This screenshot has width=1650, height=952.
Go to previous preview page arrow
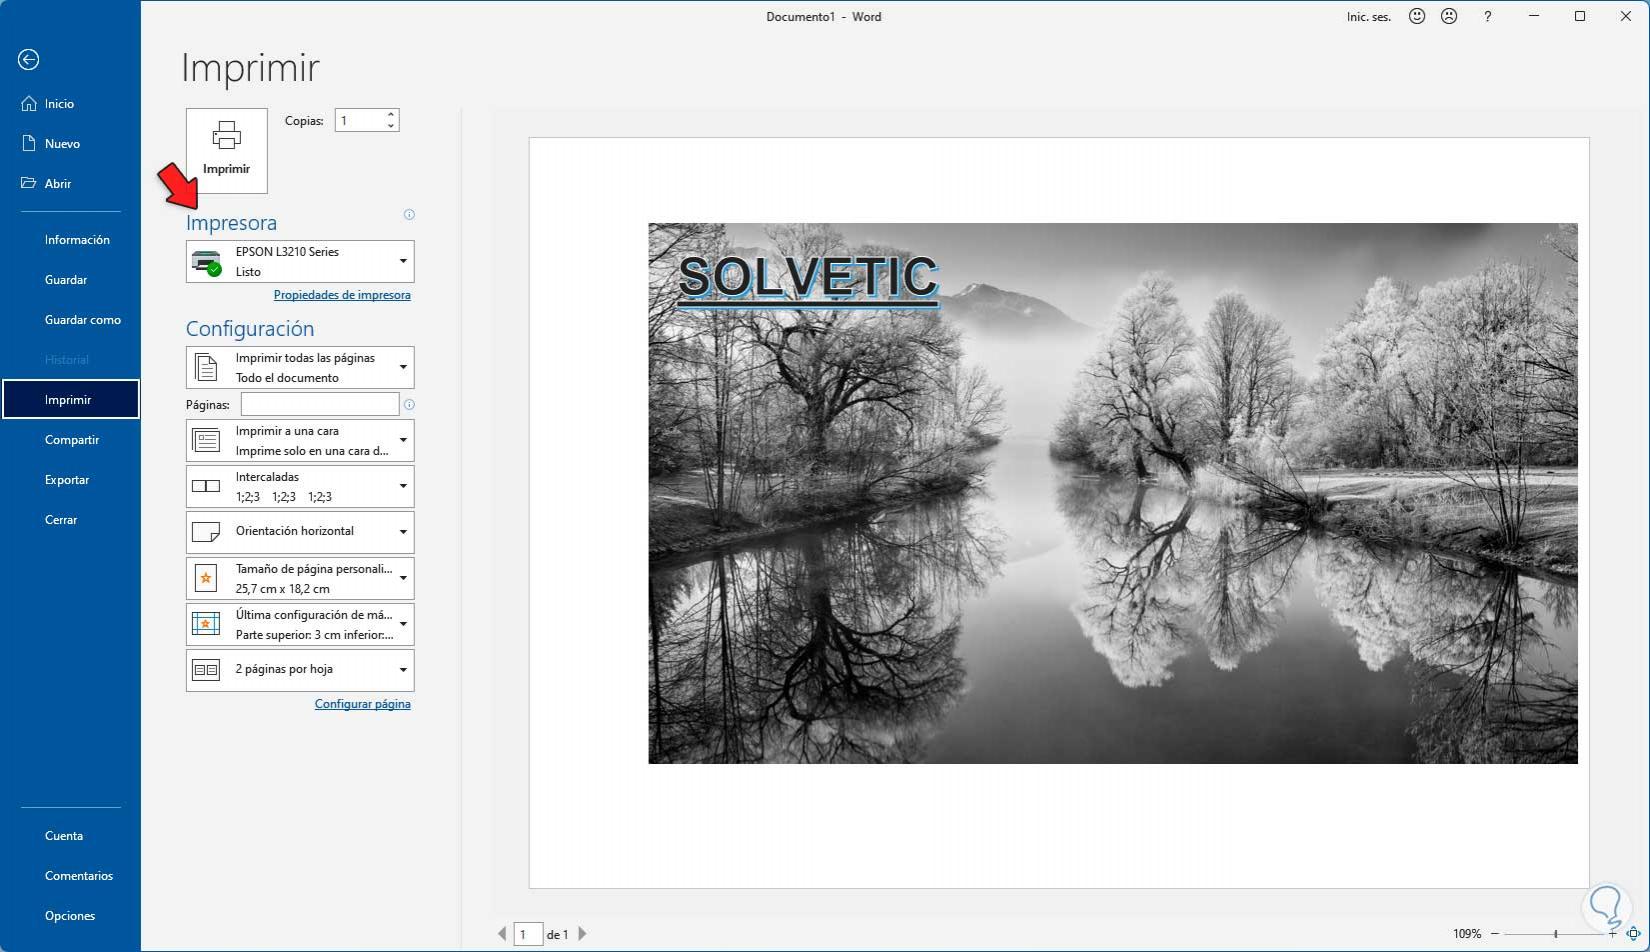click(x=502, y=934)
